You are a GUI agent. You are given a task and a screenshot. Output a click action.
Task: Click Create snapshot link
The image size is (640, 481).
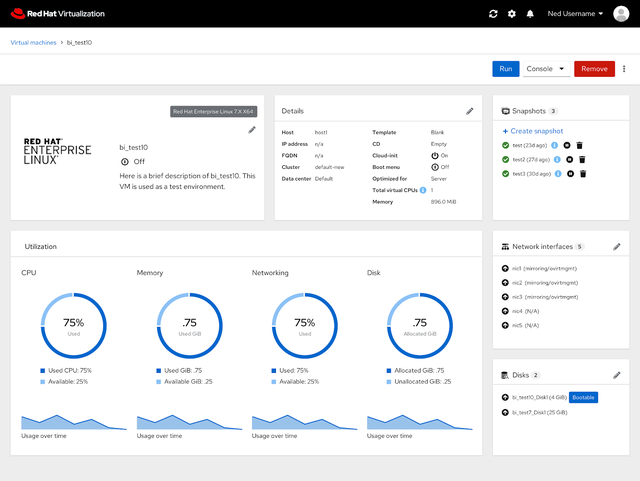[x=533, y=131]
